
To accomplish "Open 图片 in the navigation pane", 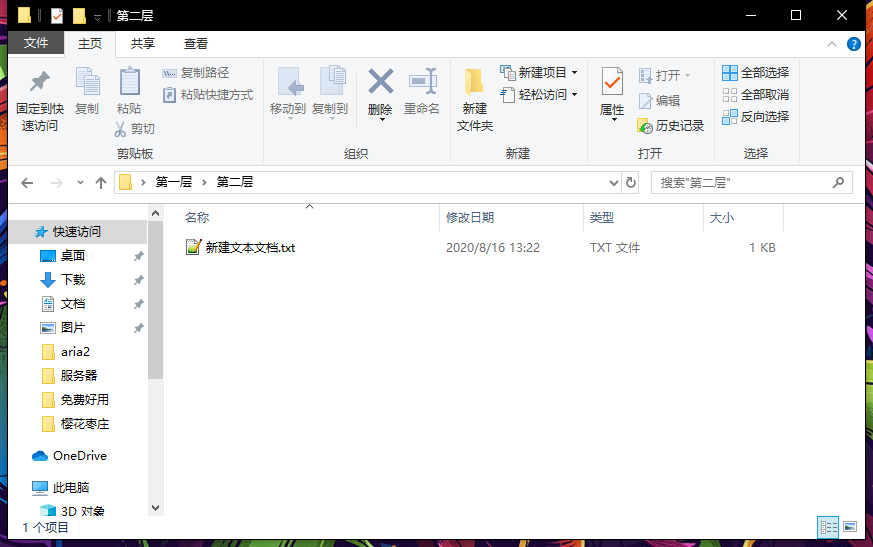I will tap(73, 328).
